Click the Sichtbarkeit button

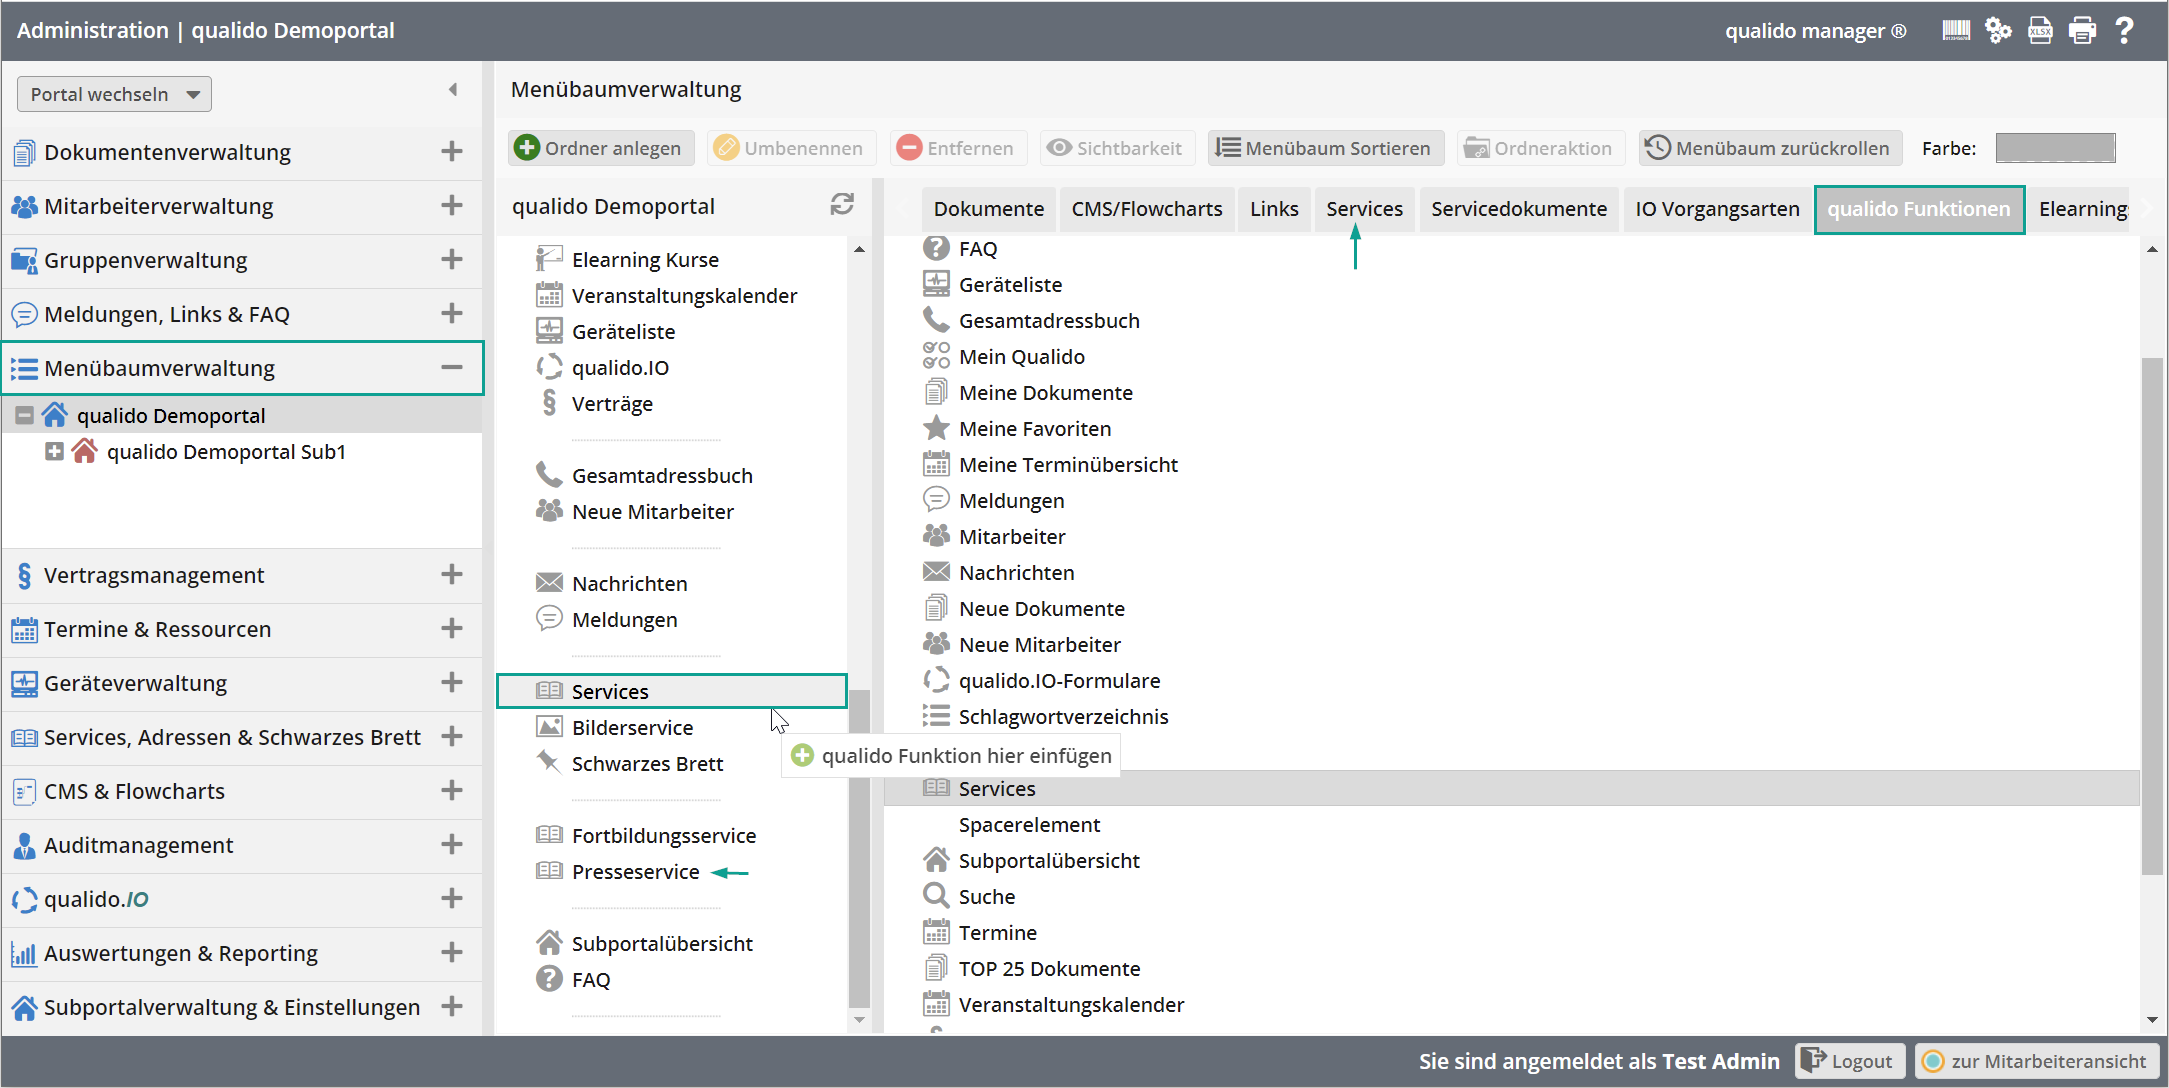click(1116, 148)
